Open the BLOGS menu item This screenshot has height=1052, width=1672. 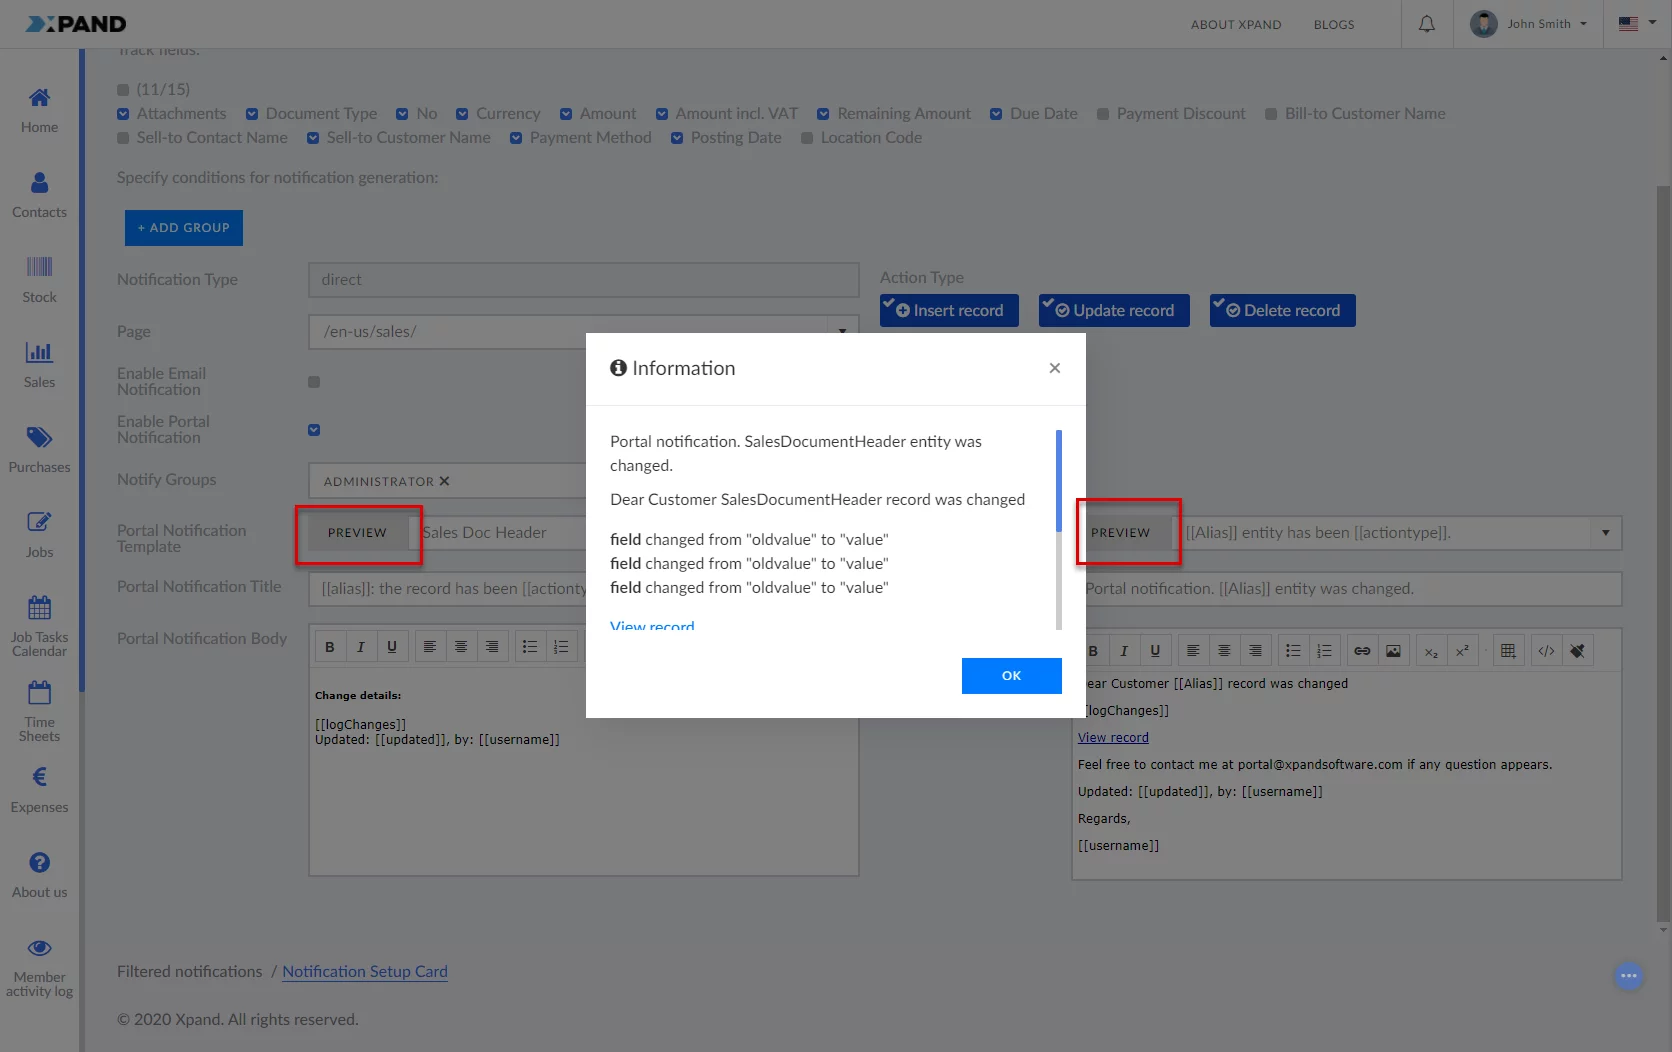click(1333, 24)
